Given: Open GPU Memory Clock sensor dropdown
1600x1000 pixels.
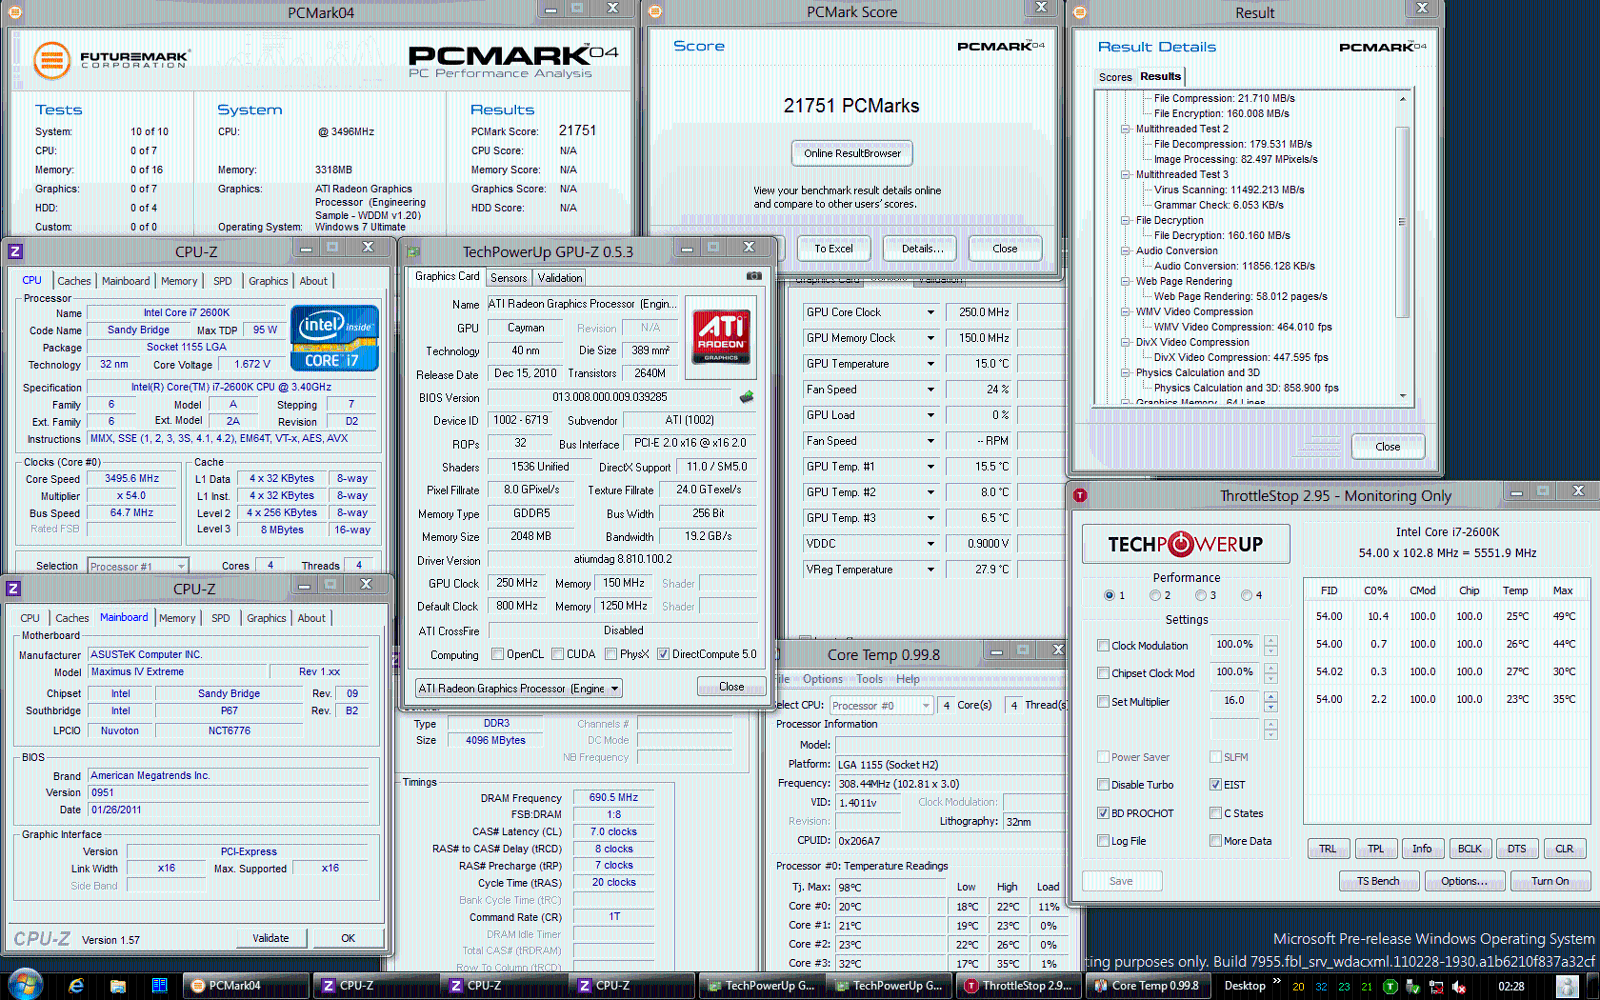Looking at the screenshot, I should (930, 338).
